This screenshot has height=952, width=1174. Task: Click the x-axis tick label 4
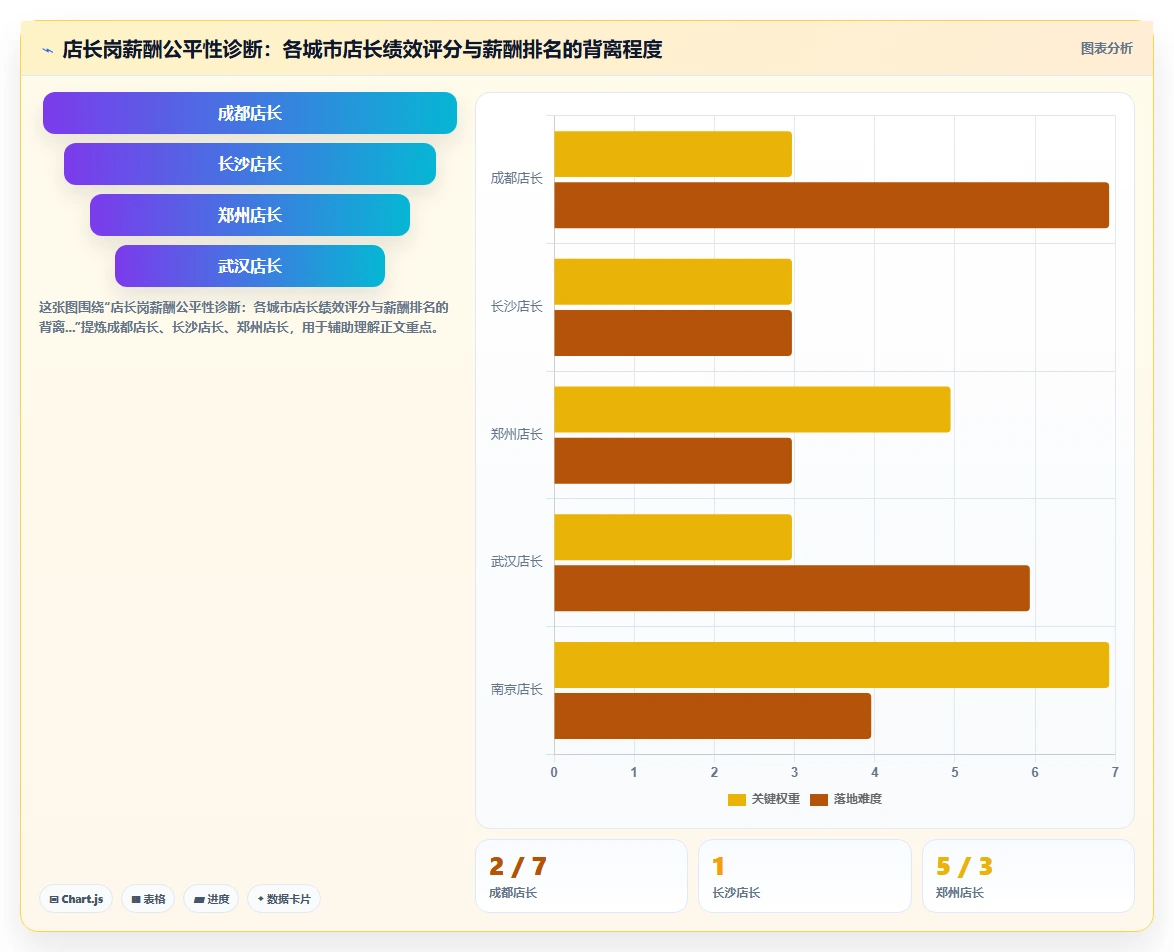tap(875, 772)
